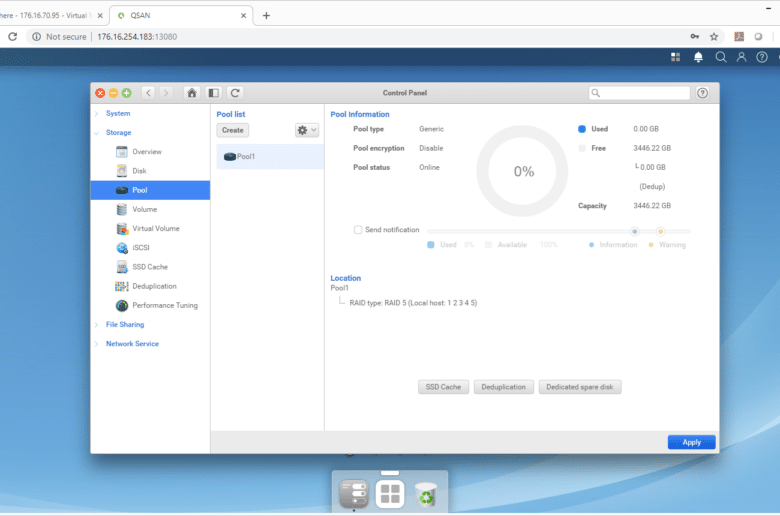
Task: Select Pool in the sidebar
Action: [x=150, y=190]
